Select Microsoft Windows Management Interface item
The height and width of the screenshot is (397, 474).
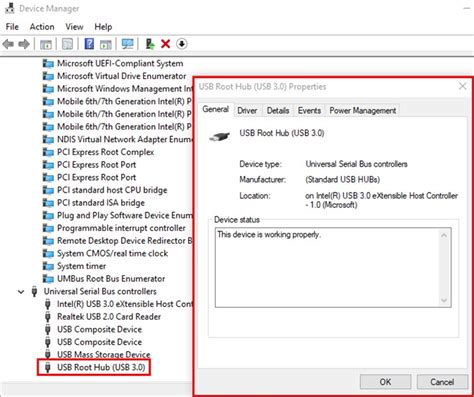click(x=125, y=89)
